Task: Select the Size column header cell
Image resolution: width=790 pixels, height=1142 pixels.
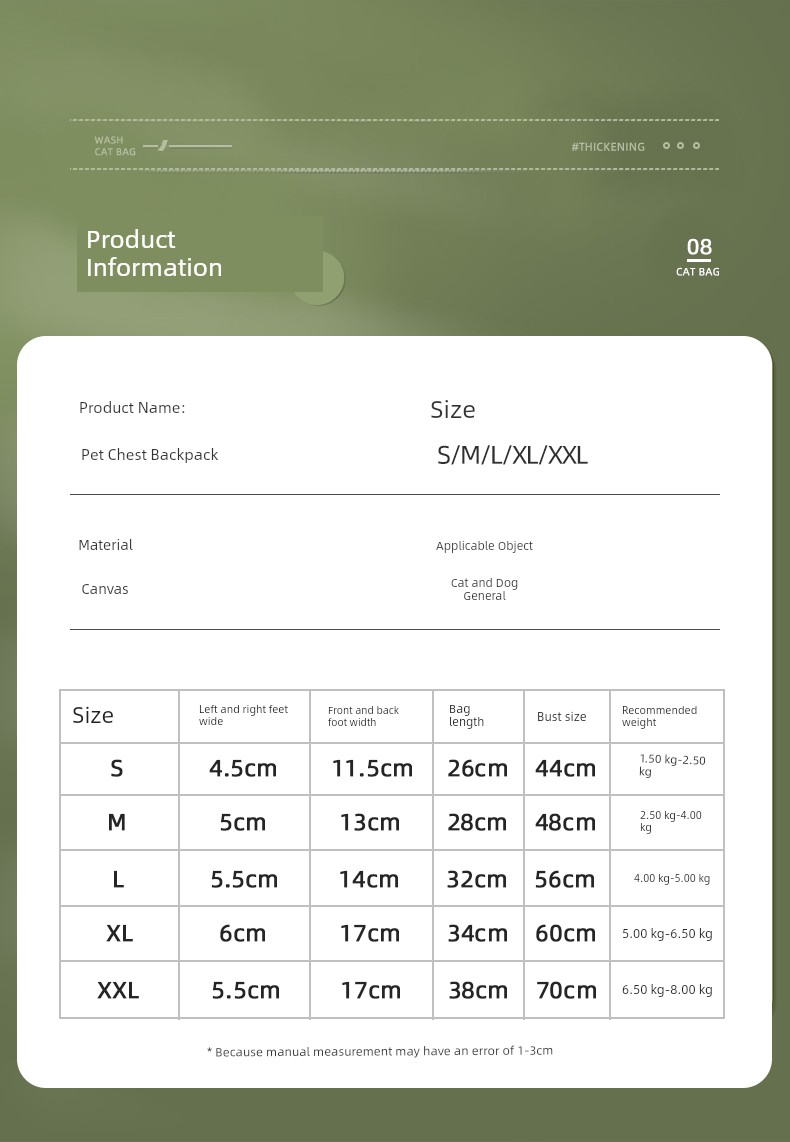Action: 119,716
